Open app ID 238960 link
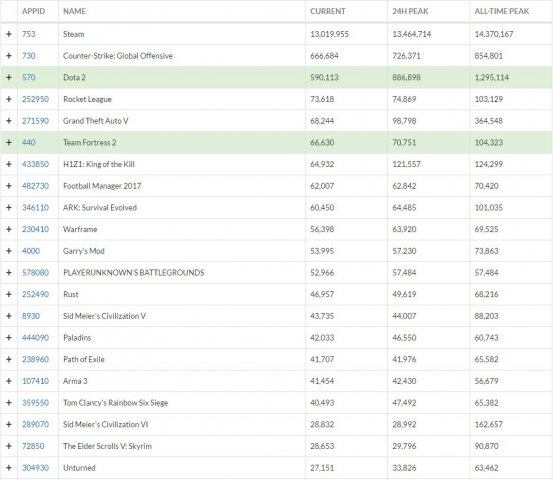Screen dimensions: 553x480 35,359
